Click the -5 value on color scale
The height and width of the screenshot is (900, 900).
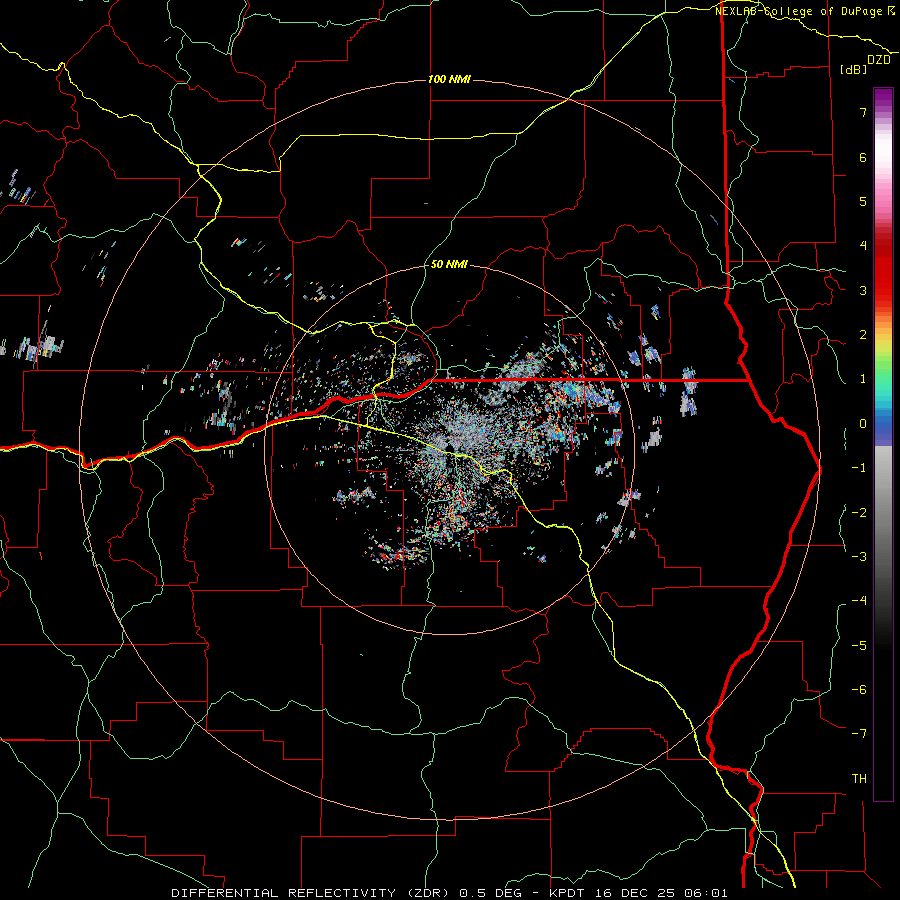pyautogui.click(x=859, y=645)
